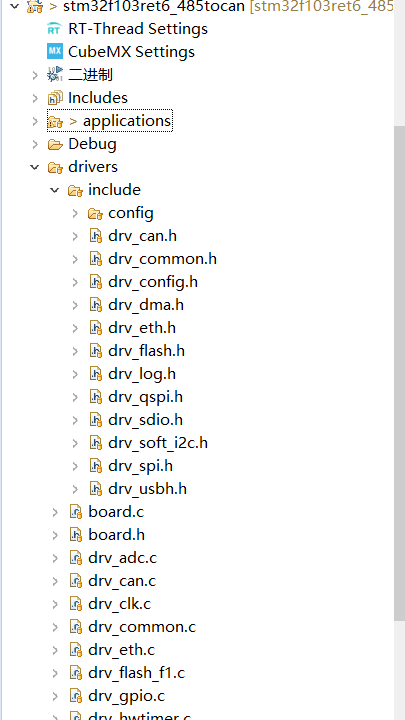Collapse the drivers folder
The width and height of the screenshot is (405, 720).
point(35,167)
